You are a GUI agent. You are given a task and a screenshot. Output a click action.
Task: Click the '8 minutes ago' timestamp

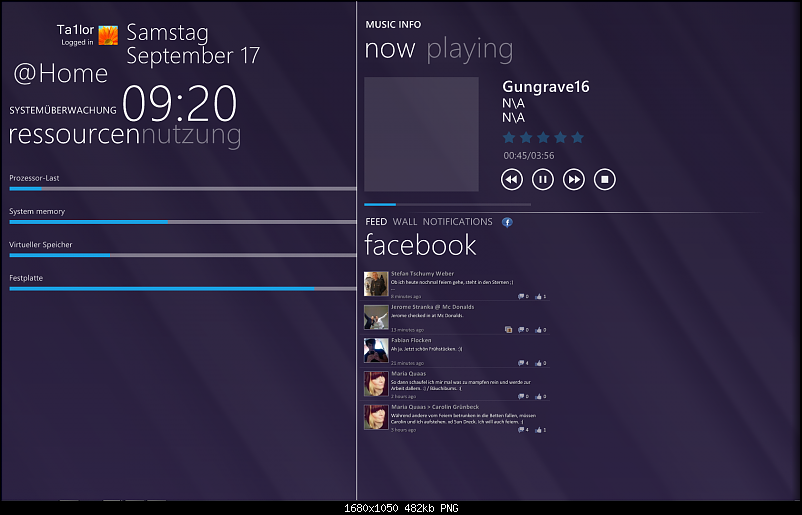point(406,297)
